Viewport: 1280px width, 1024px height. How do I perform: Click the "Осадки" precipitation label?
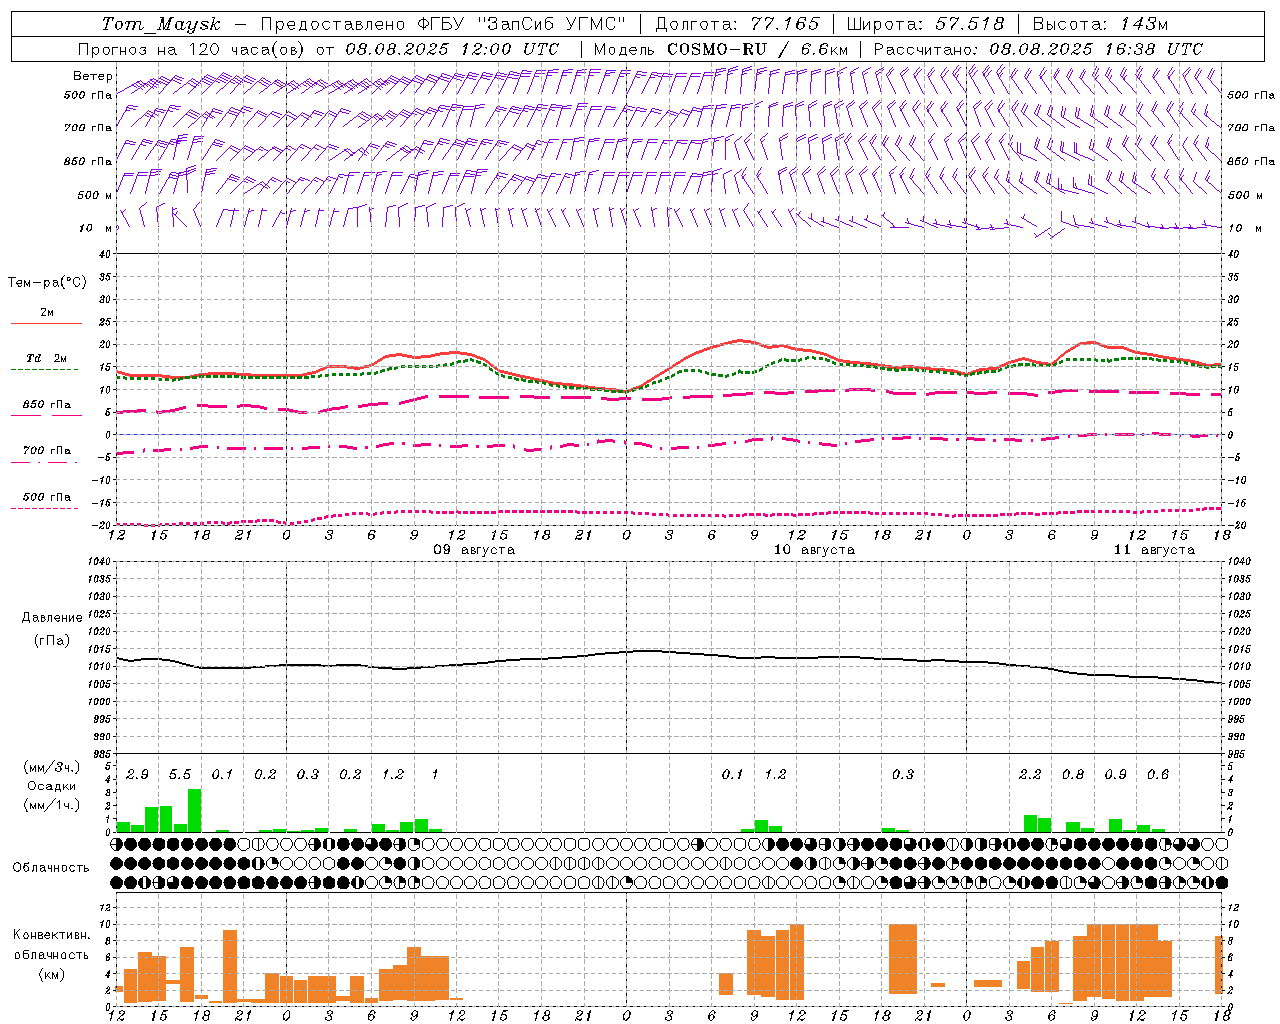[52, 786]
